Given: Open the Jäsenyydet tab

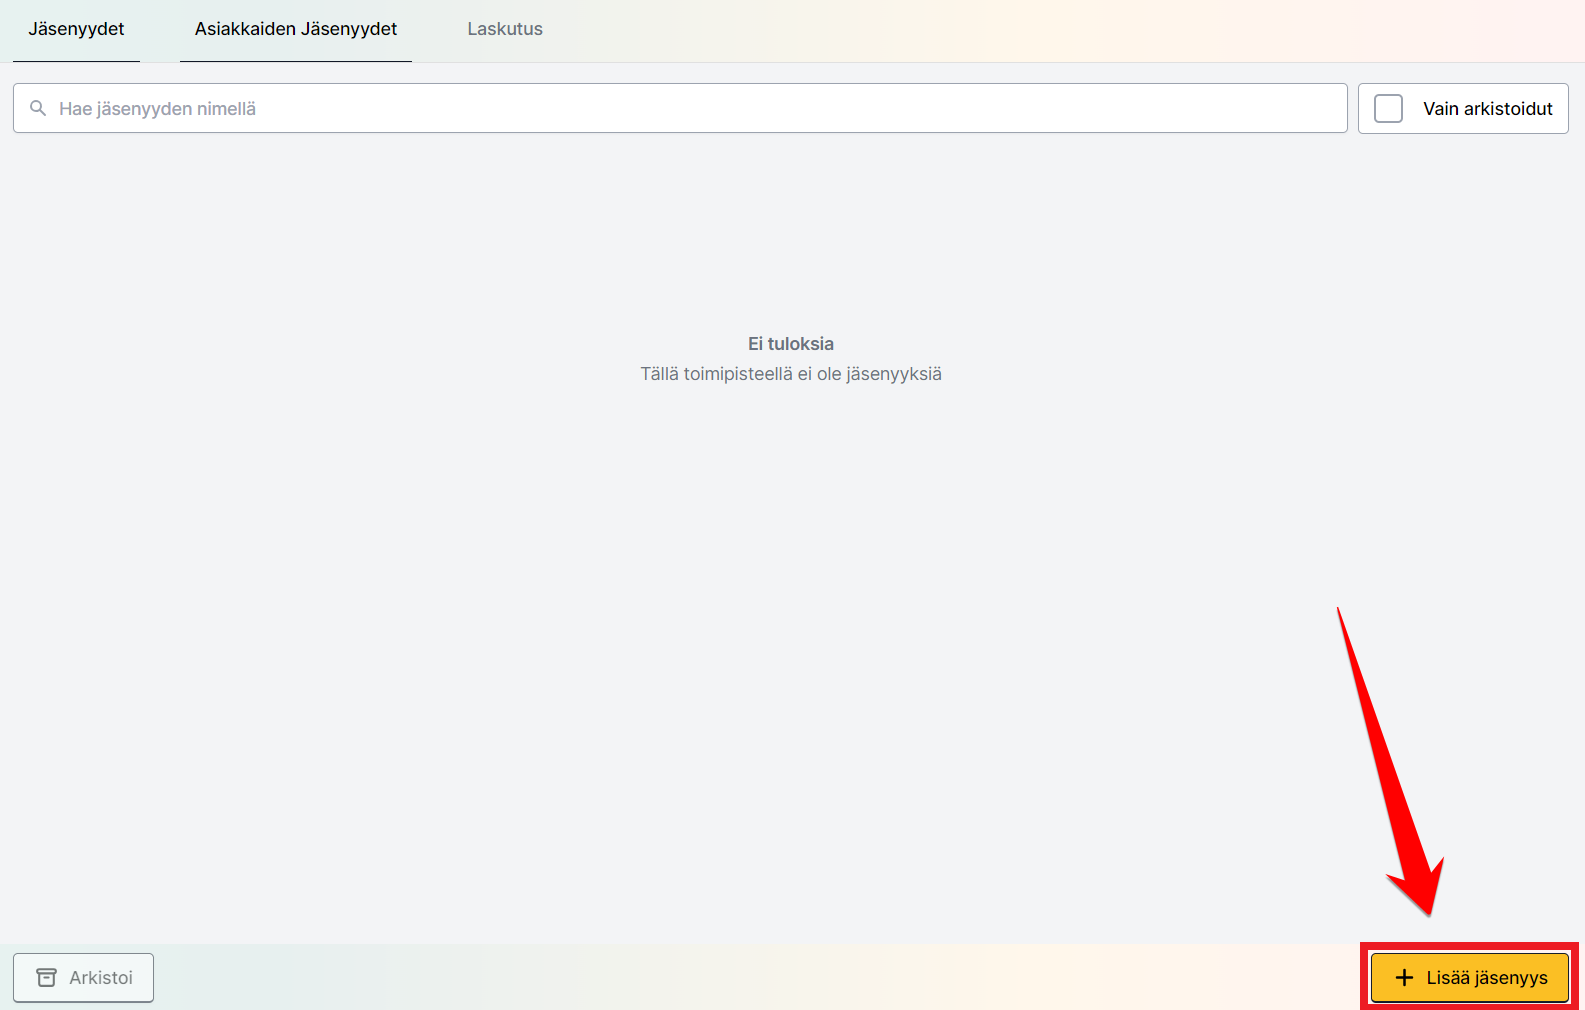Looking at the screenshot, I should click(76, 29).
